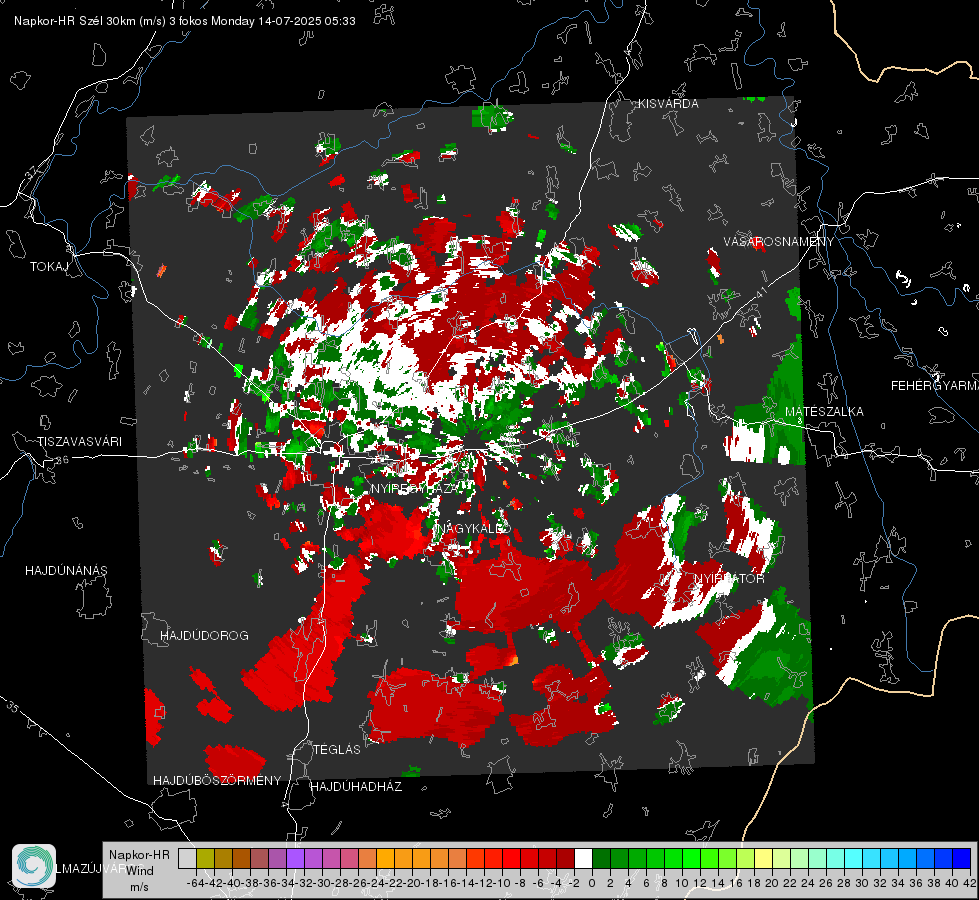Click the Wind label in the legend

click(x=140, y=871)
